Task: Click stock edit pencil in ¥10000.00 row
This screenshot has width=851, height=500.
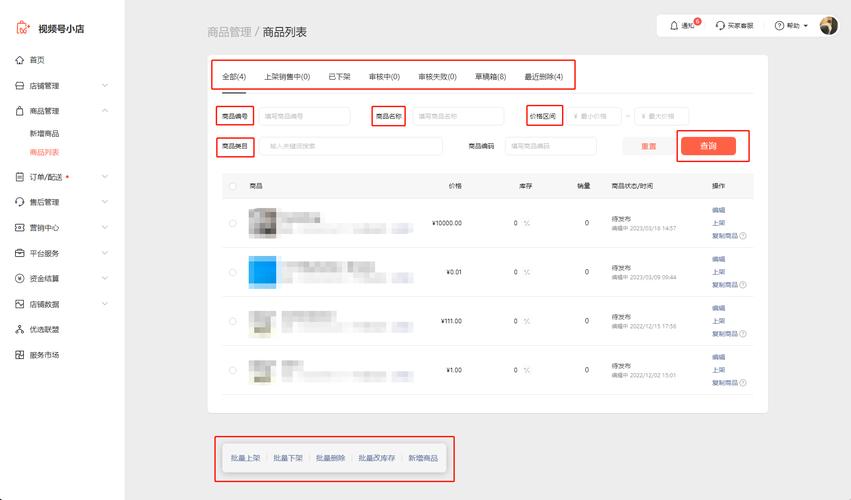Action: [526, 223]
